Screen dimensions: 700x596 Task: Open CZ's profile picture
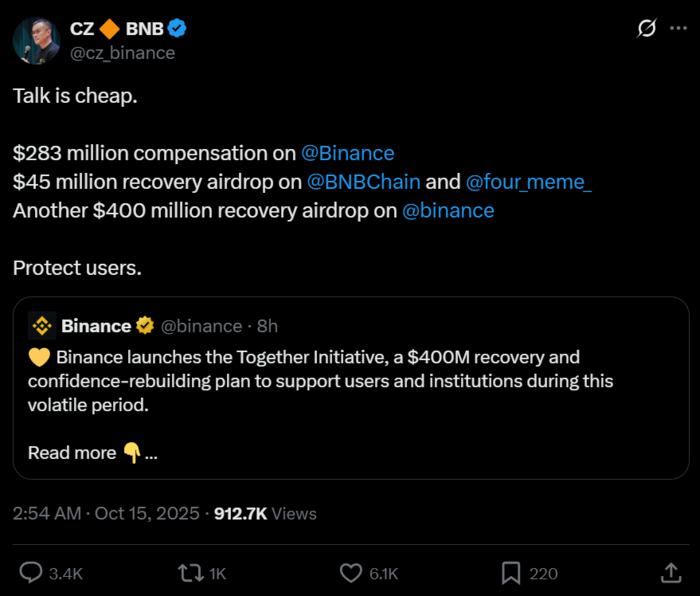pyautogui.click(x=35, y=39)
